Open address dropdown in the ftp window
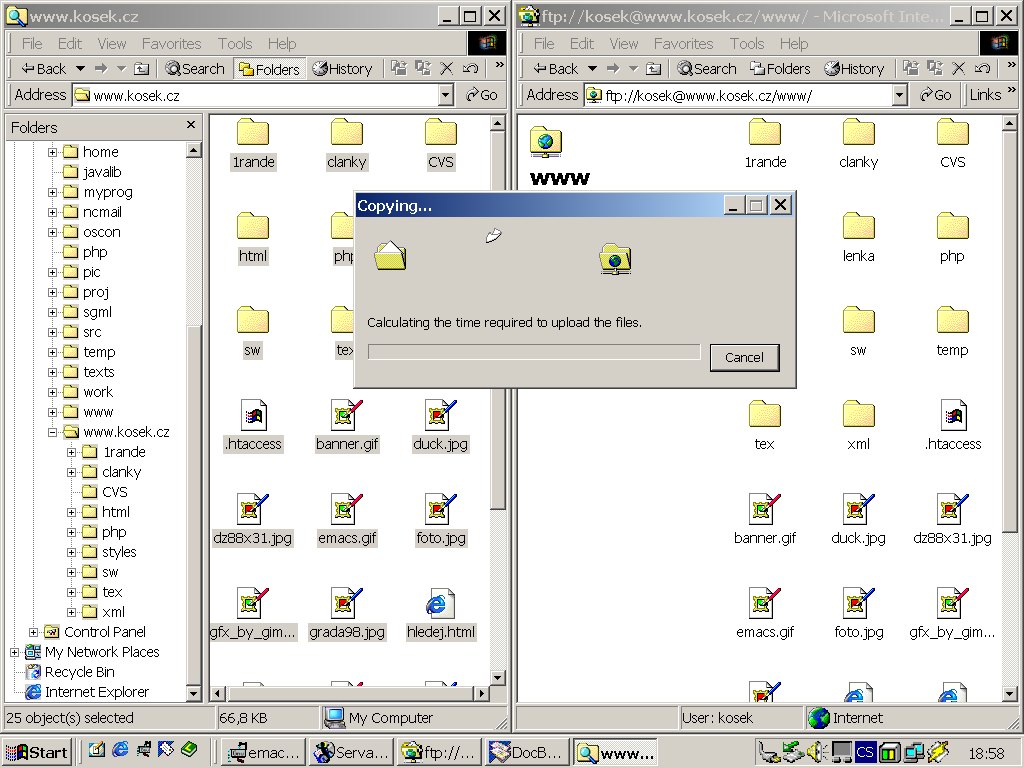Viewport: 1024px width, 768px height. (x=900, y=95)
